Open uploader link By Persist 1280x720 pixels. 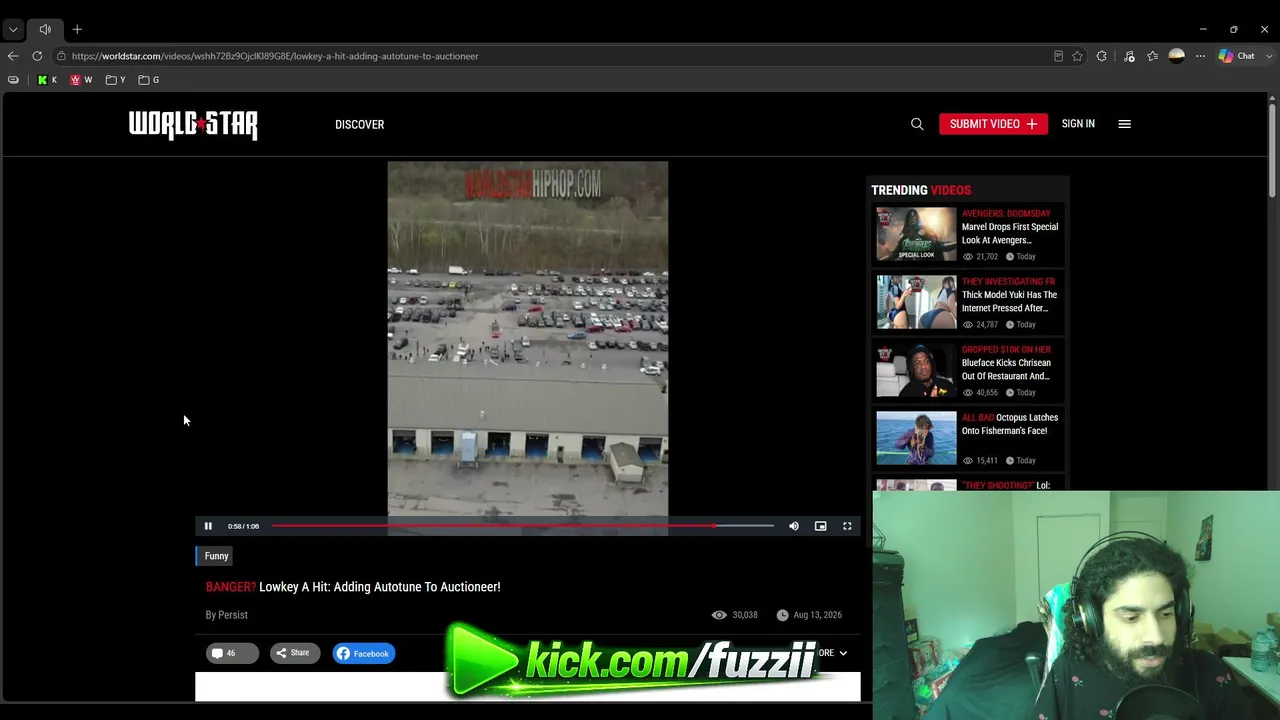226,615
